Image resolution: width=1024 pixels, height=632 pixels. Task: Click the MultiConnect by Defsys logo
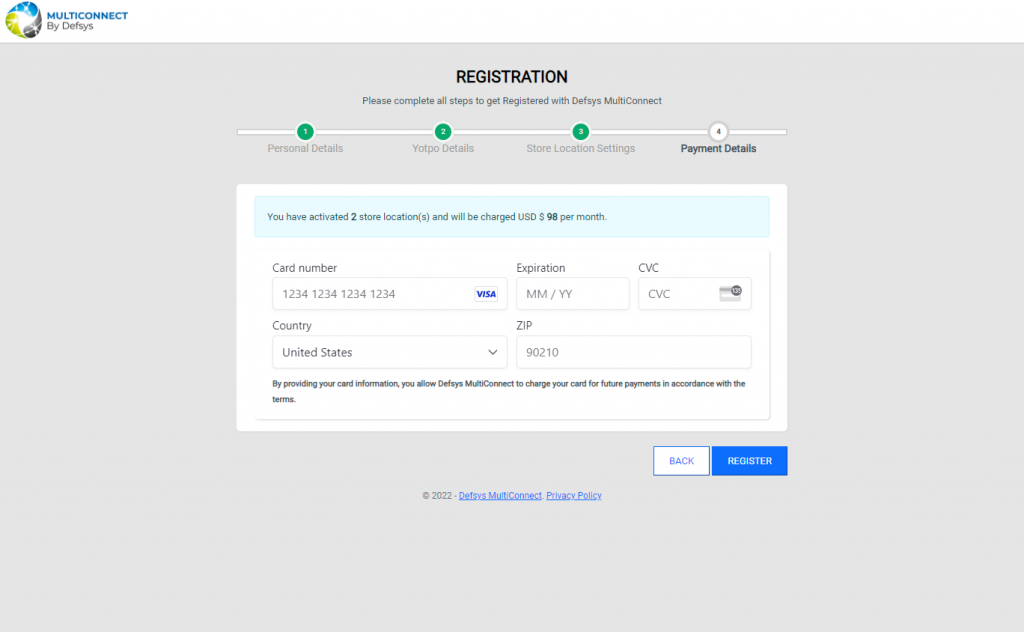pyautogui.click(x=67, y=20)
